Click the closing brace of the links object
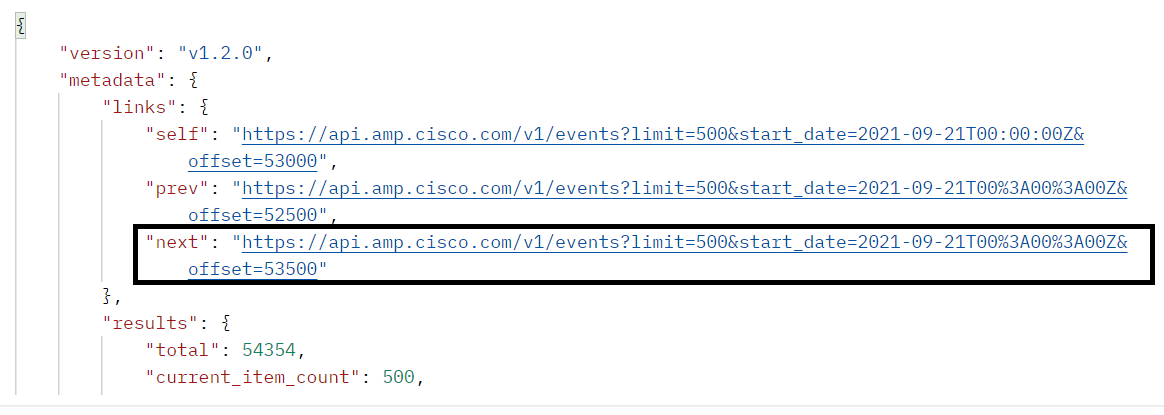 point(109,295)
